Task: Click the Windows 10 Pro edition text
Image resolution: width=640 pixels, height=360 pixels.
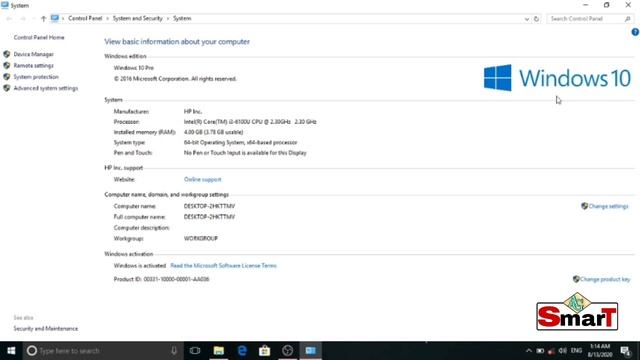Action: (x=133, y=68)
